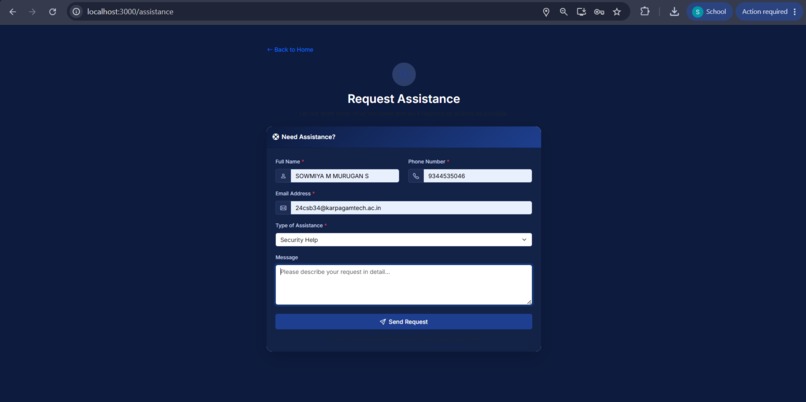Open the Type of Assistance dropdown
This screenshot has width=806, height=402.
404,240
